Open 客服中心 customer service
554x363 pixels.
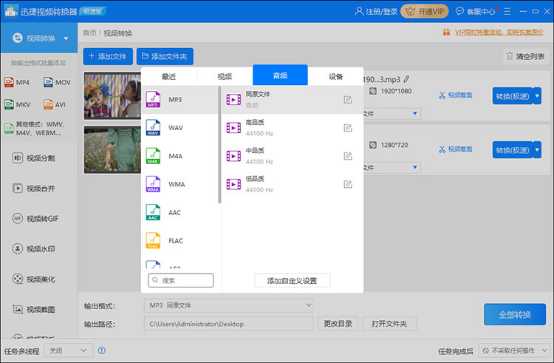(476, 12)
